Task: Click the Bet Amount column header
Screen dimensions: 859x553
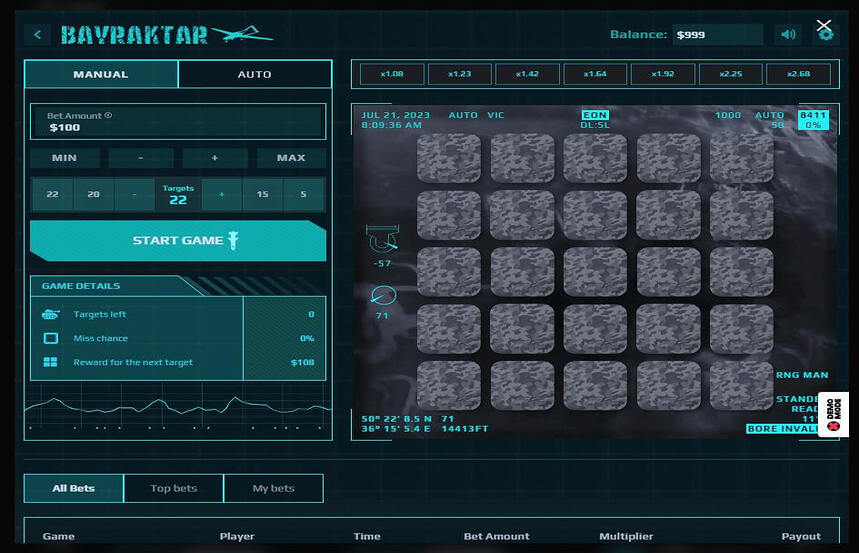Action: [x=496, y=536]
